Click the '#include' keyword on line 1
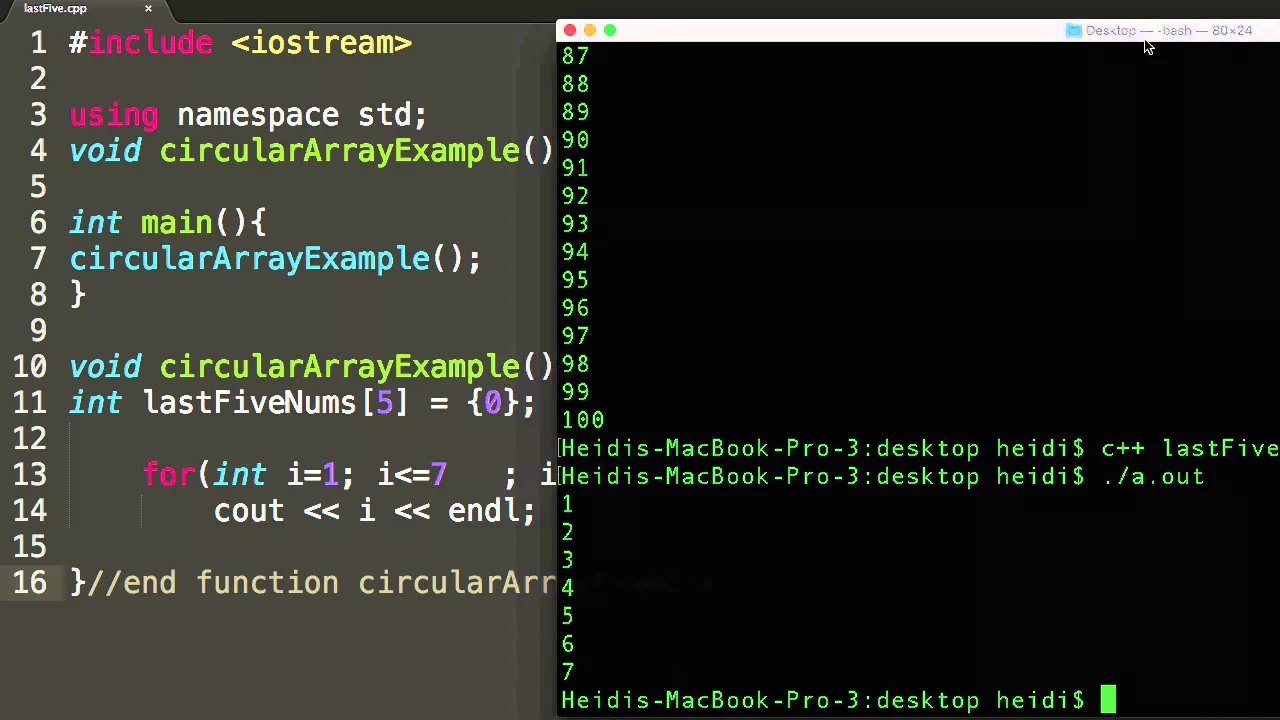The width and height of the screenshot is (1280, 720). pyautogui.click(x=141, y=43)
